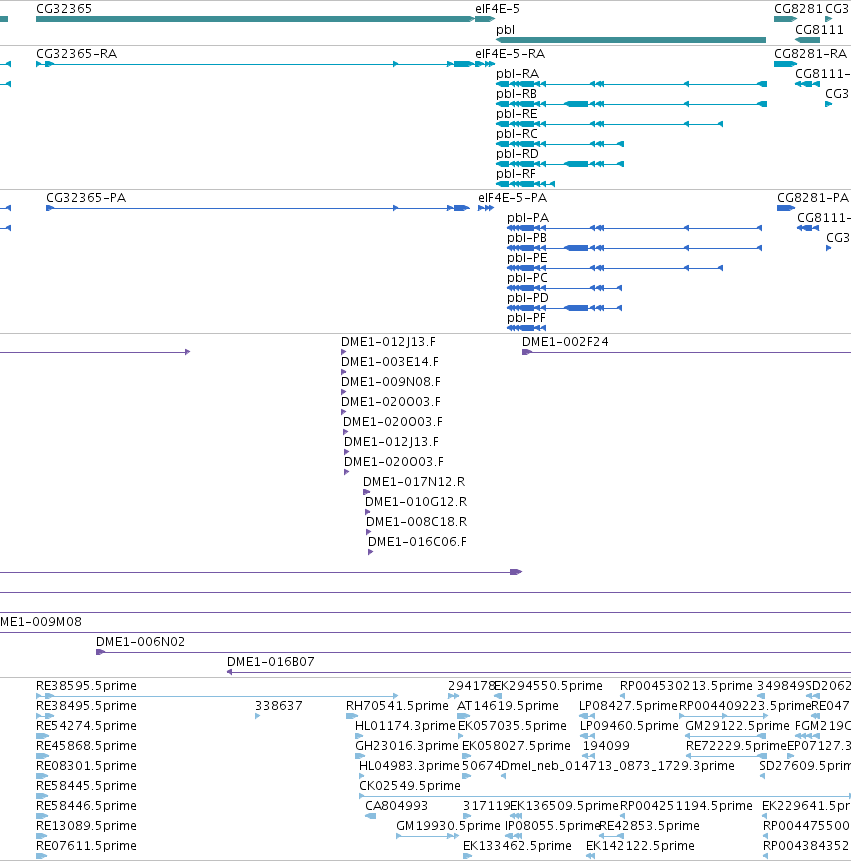Viewport: 851px width, 861px height.
Task: Select the CG8281-PA protein label
Action: 813,198
